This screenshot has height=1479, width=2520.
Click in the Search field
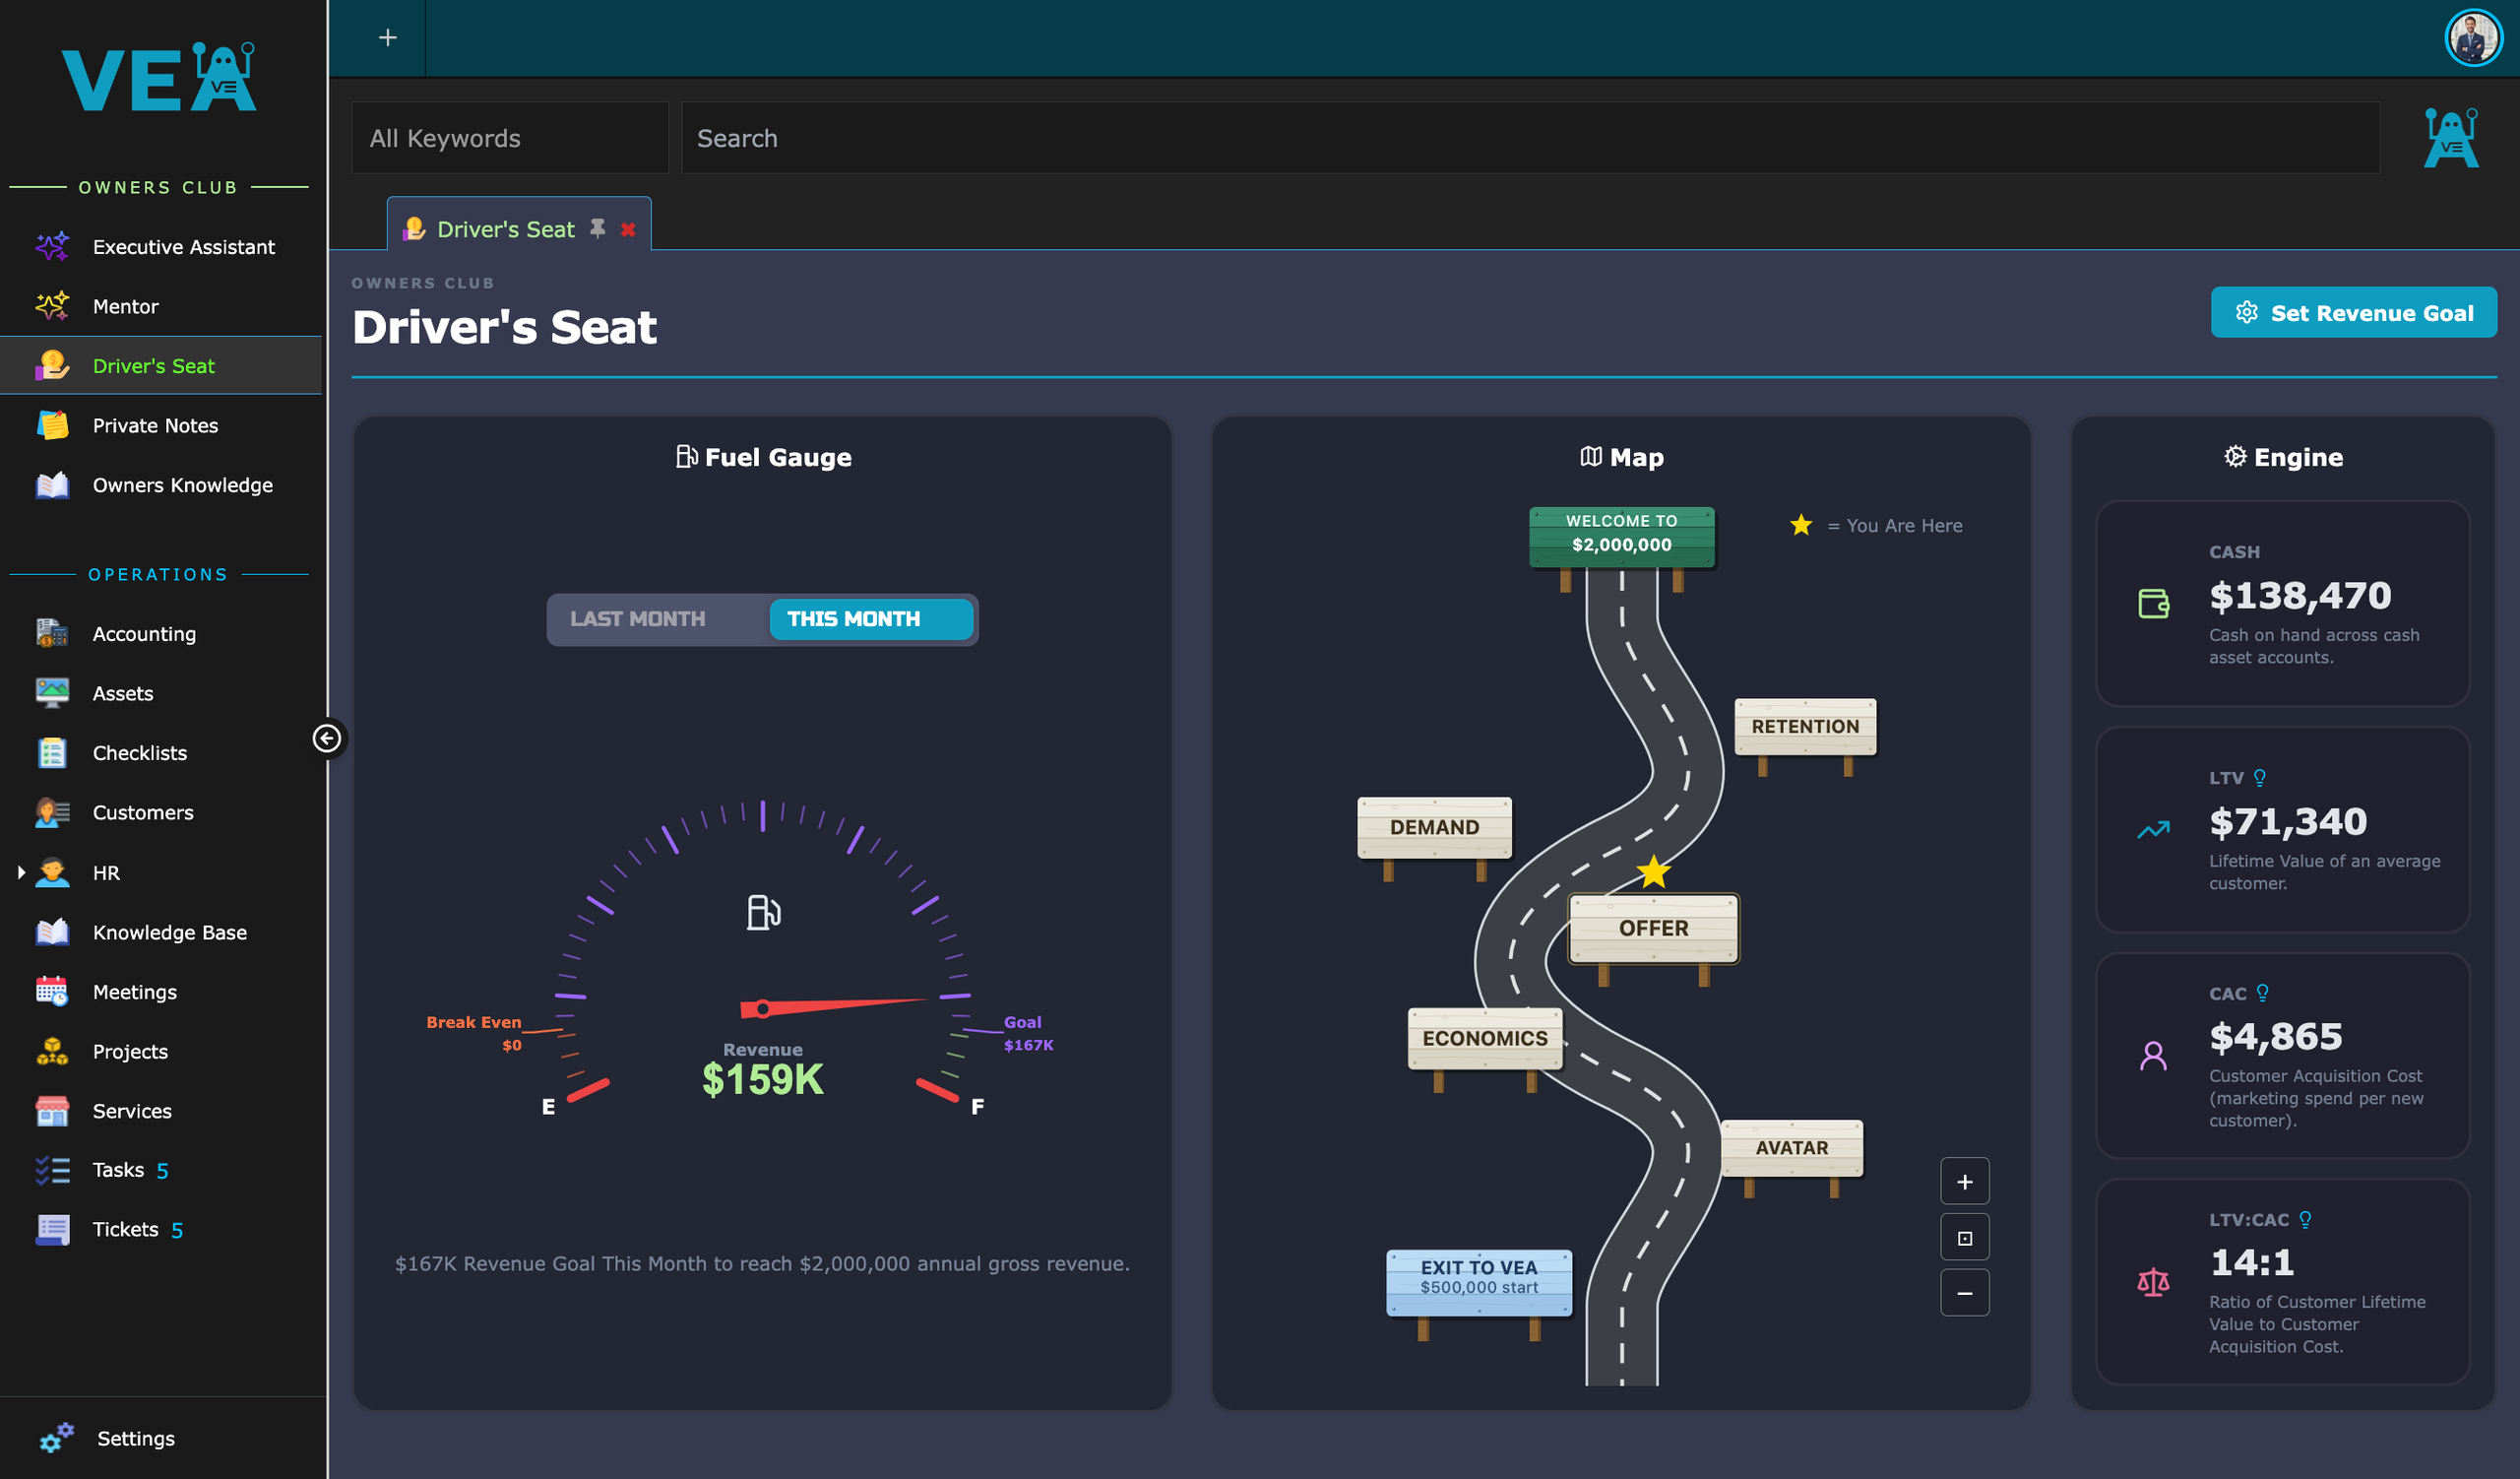click(x=1530, y=138)
